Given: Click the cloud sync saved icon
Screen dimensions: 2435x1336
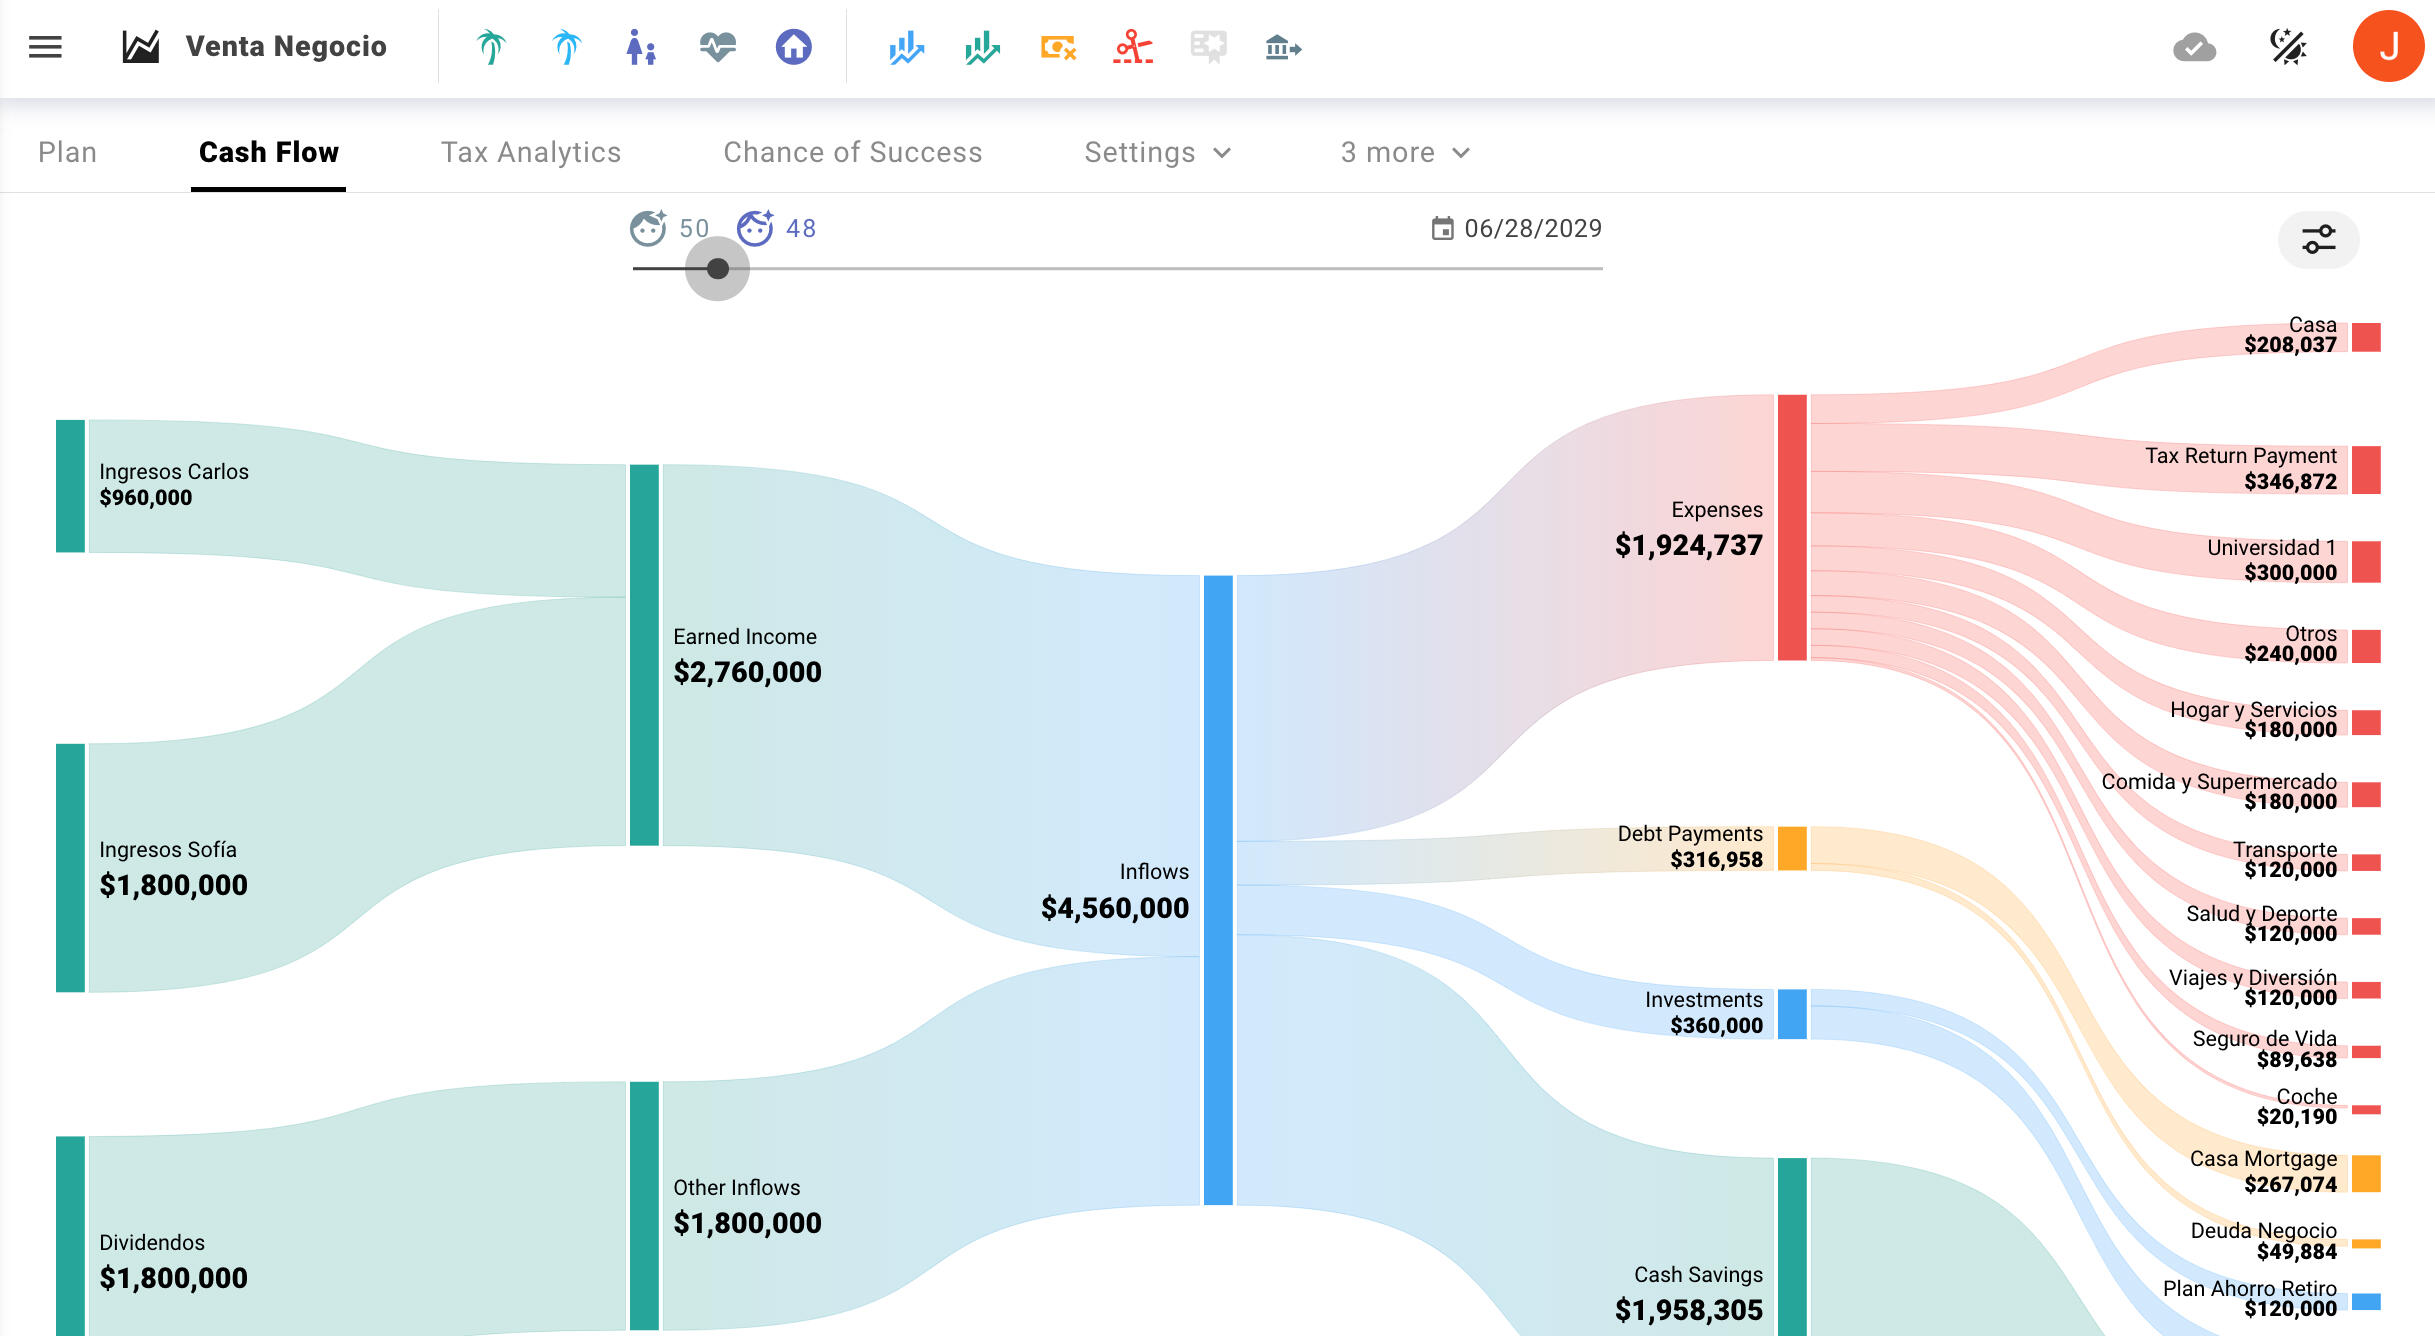Looking at the screenshot, I should 2194,47.
